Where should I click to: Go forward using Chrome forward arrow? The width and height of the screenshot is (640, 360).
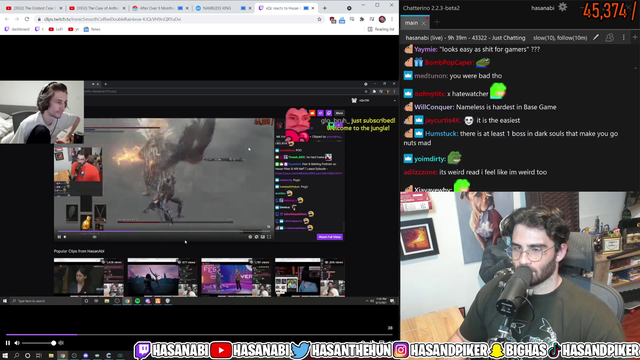(x=17, y=19)
